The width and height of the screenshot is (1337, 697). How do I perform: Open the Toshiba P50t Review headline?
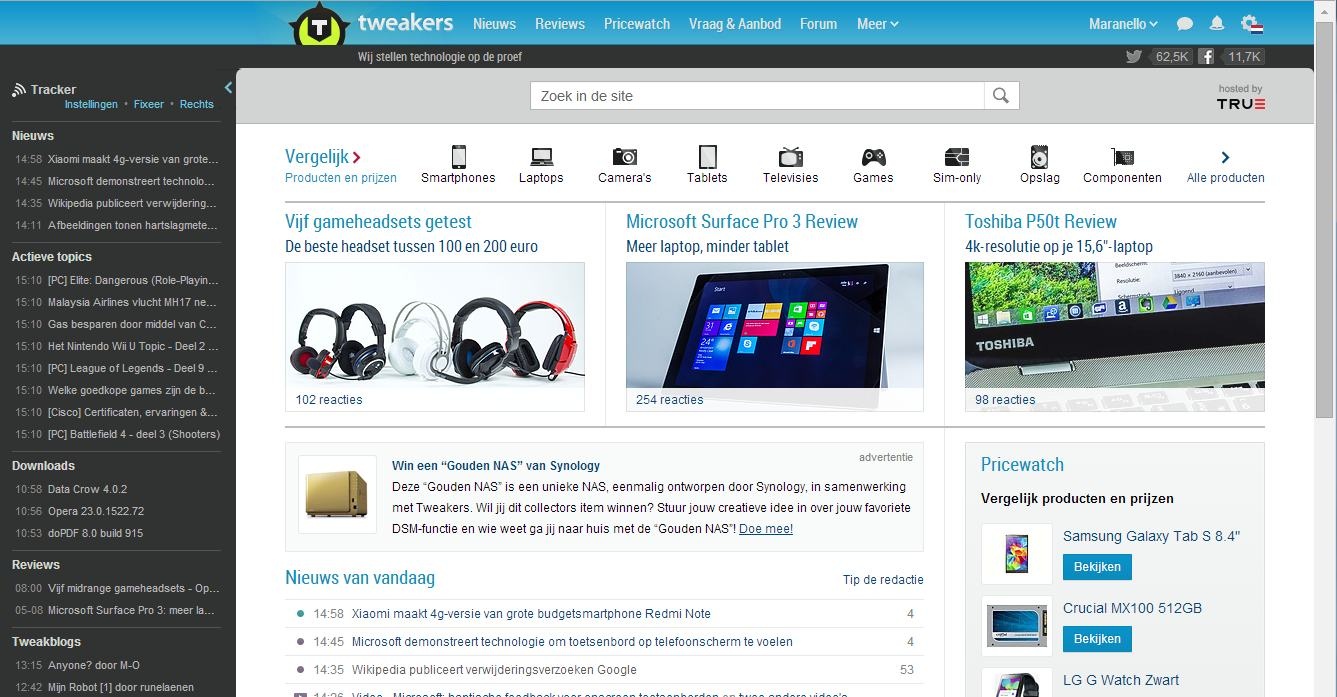click(x=1041, y=222)
